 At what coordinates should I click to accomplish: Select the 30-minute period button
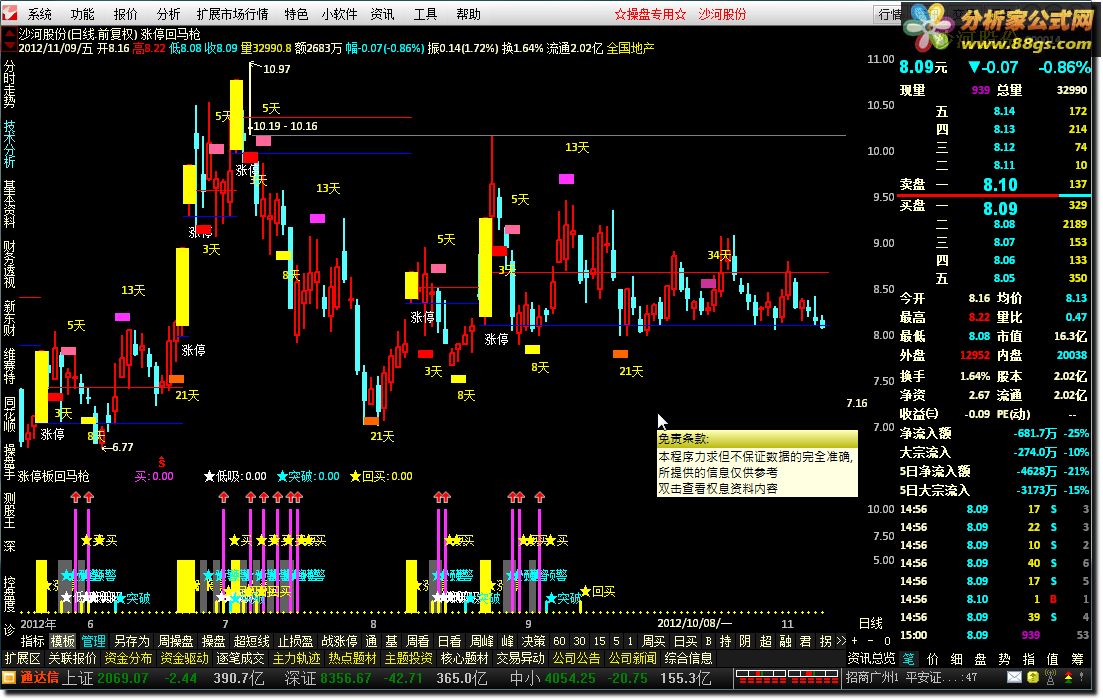pos(579,641)
